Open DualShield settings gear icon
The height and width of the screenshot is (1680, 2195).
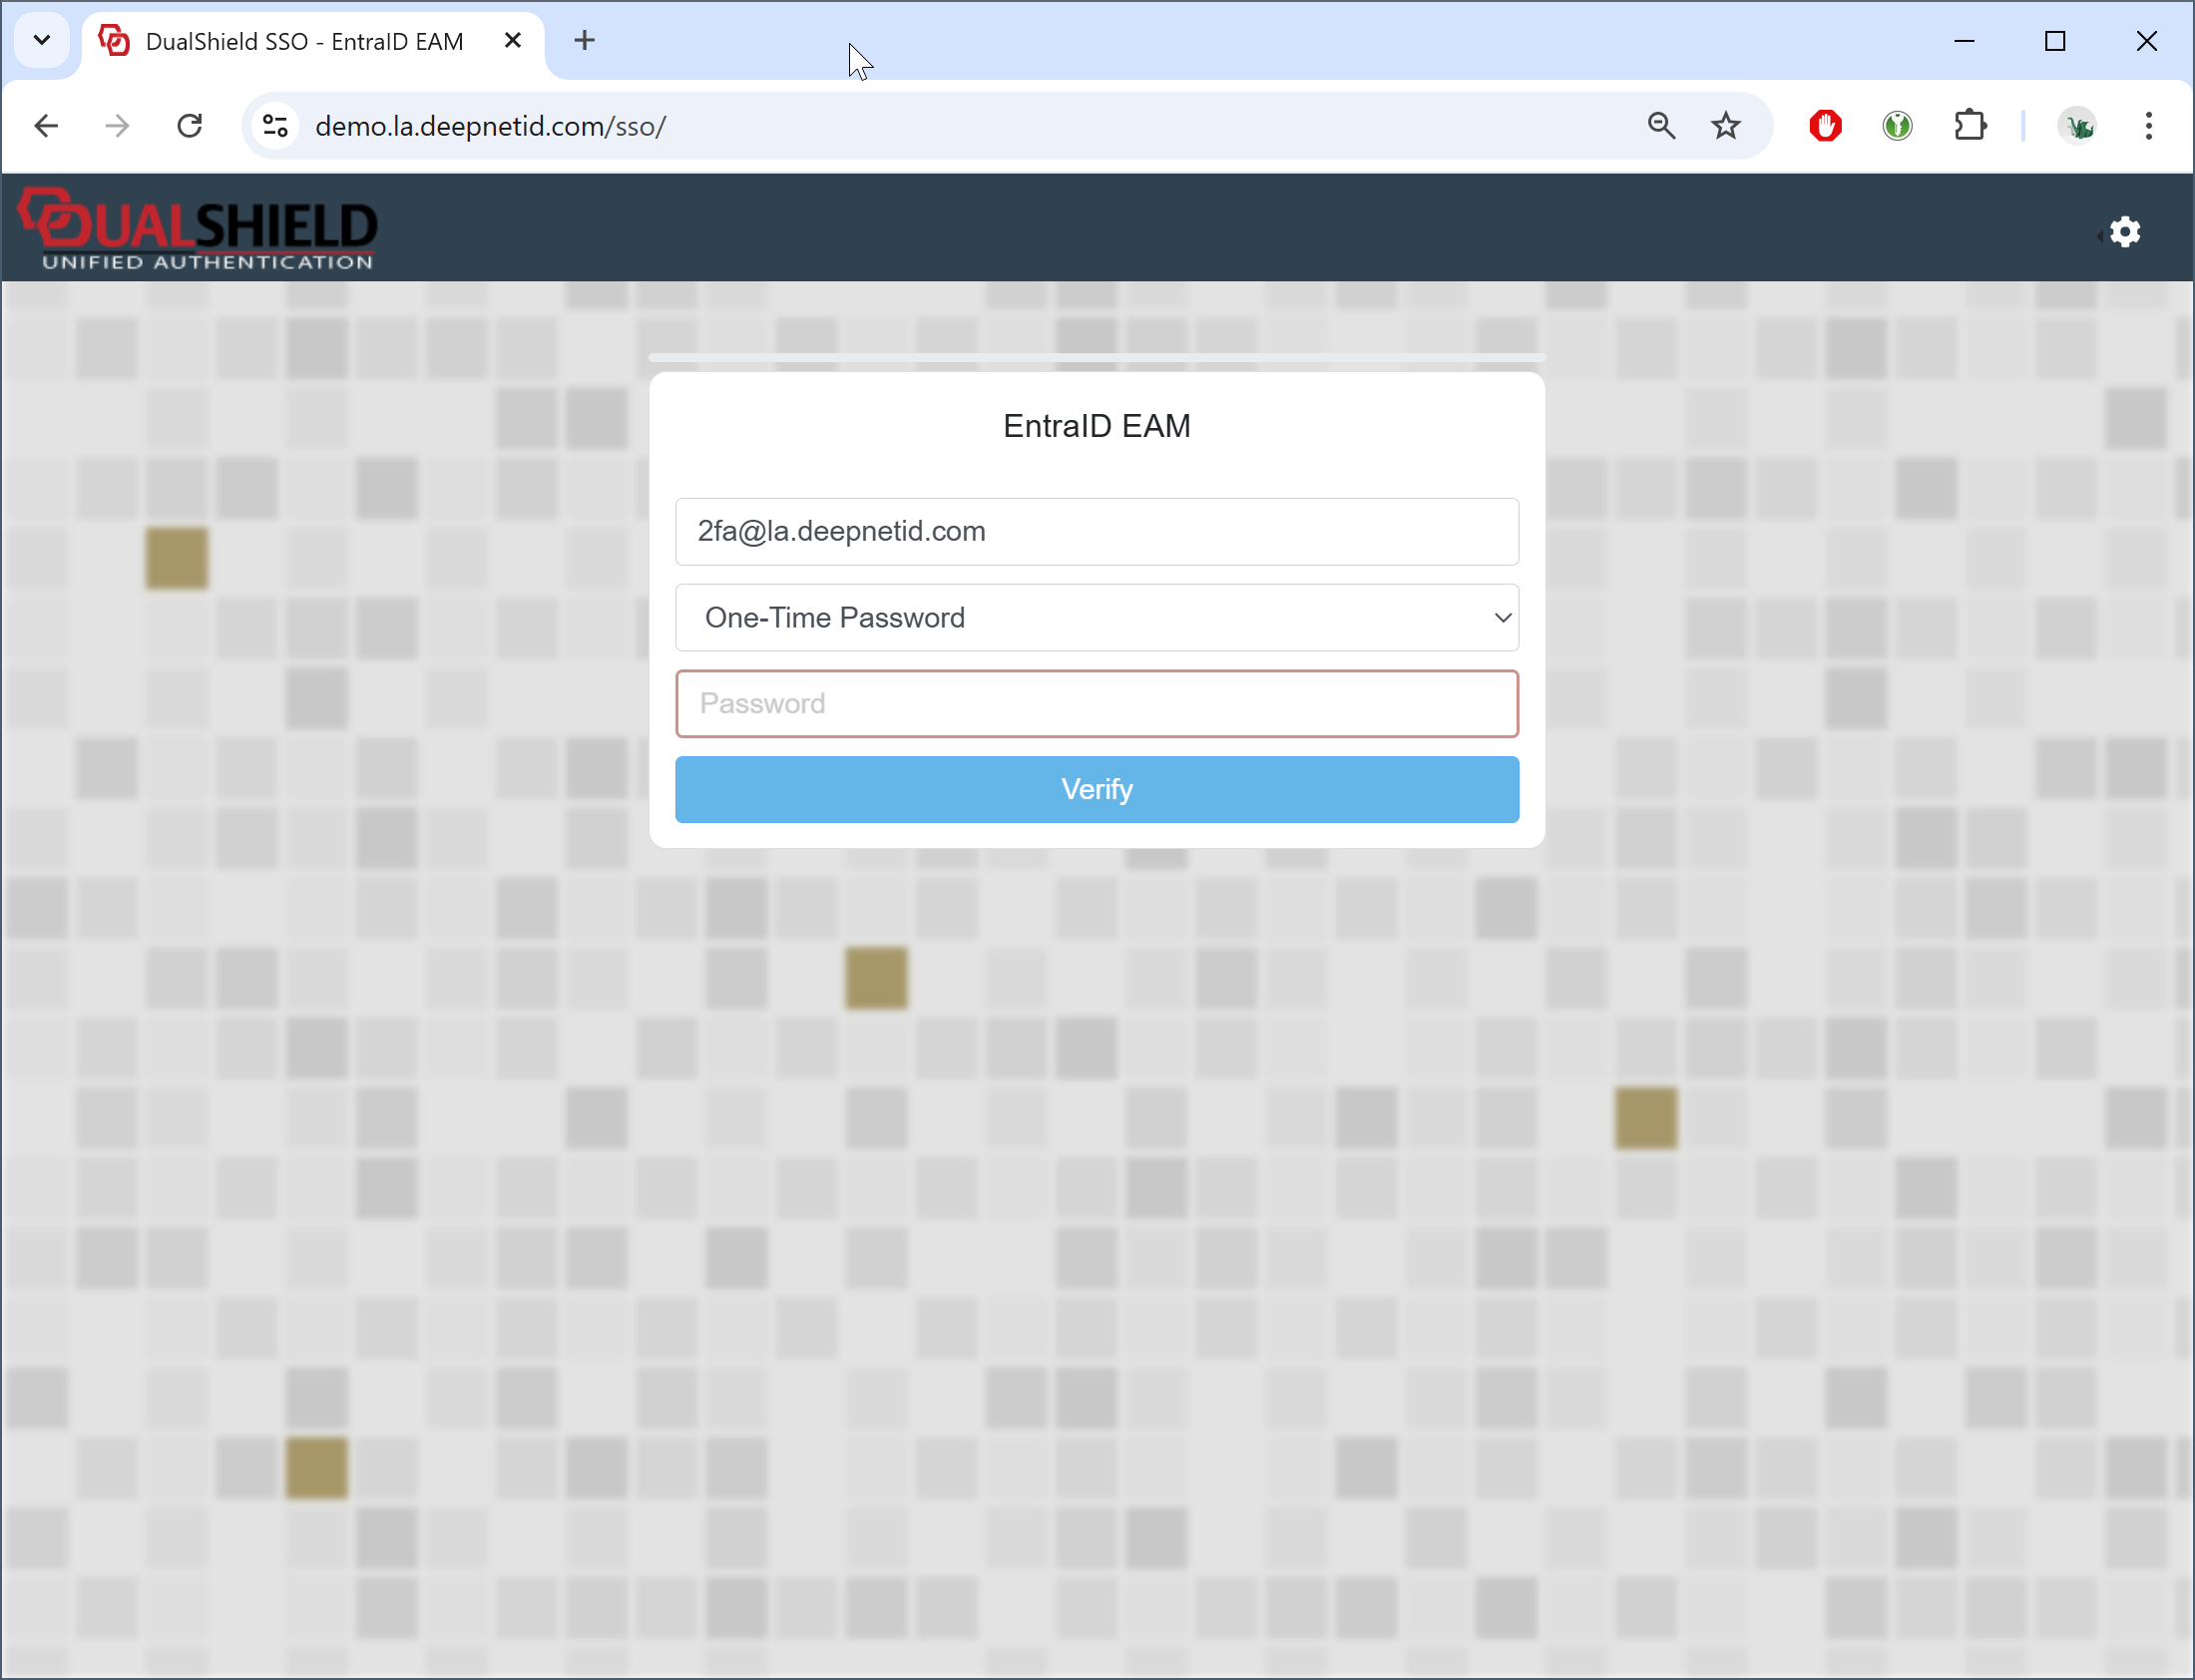click(2124, 232)
